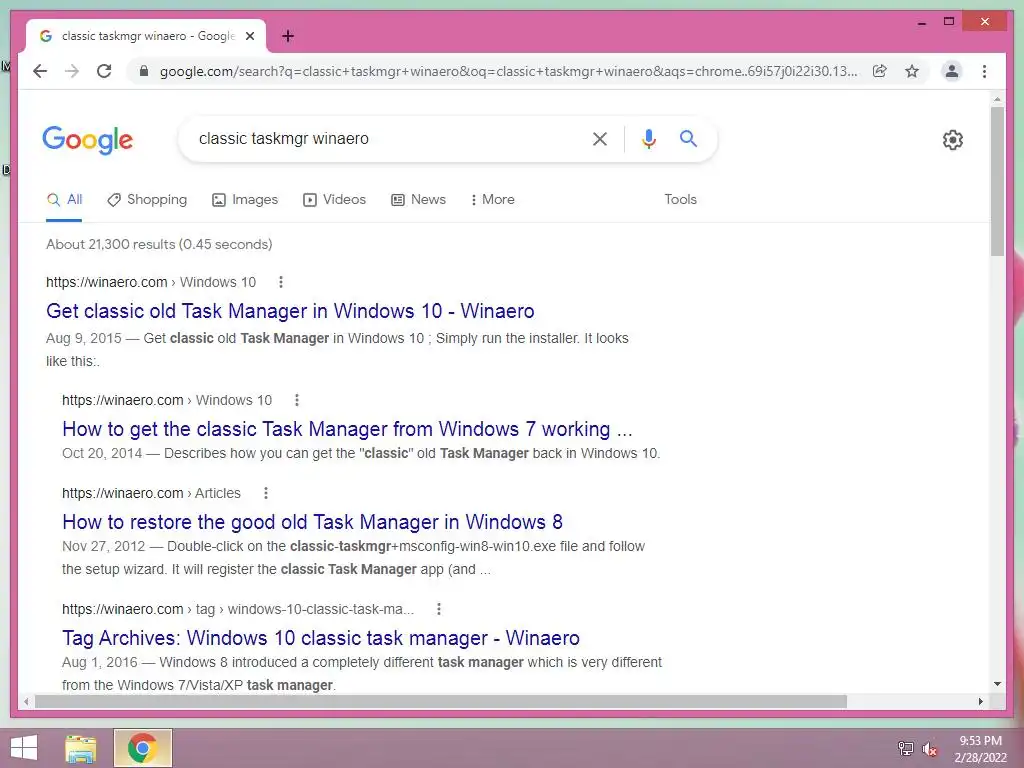Click the horizontal scroll left arrow

tap(26, 701)
